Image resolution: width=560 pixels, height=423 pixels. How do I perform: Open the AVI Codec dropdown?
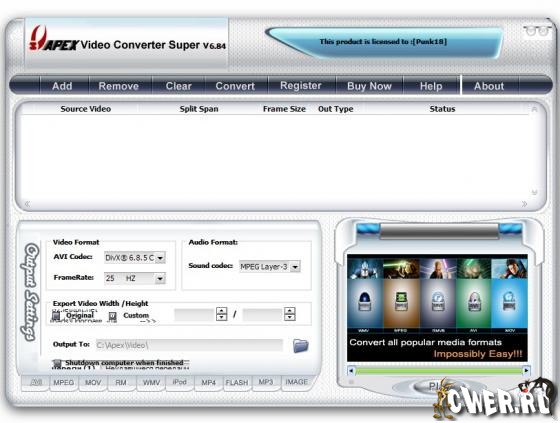[160, 258]
